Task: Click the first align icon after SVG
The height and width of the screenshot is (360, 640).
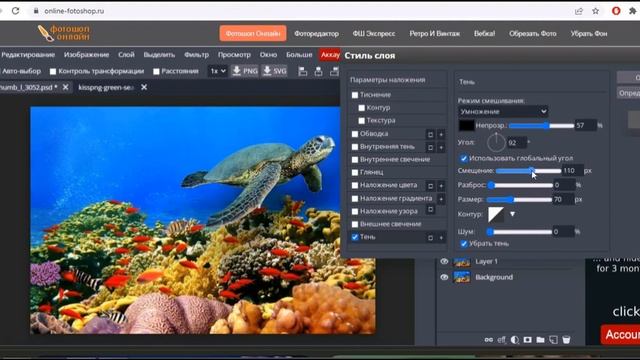Action: point(302,71)
